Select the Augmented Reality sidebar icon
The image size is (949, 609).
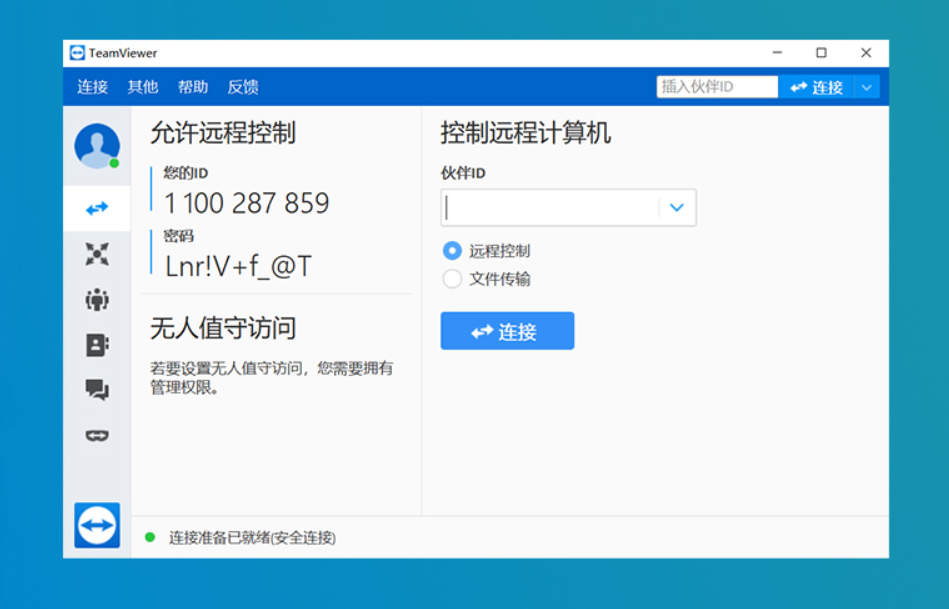96,435
